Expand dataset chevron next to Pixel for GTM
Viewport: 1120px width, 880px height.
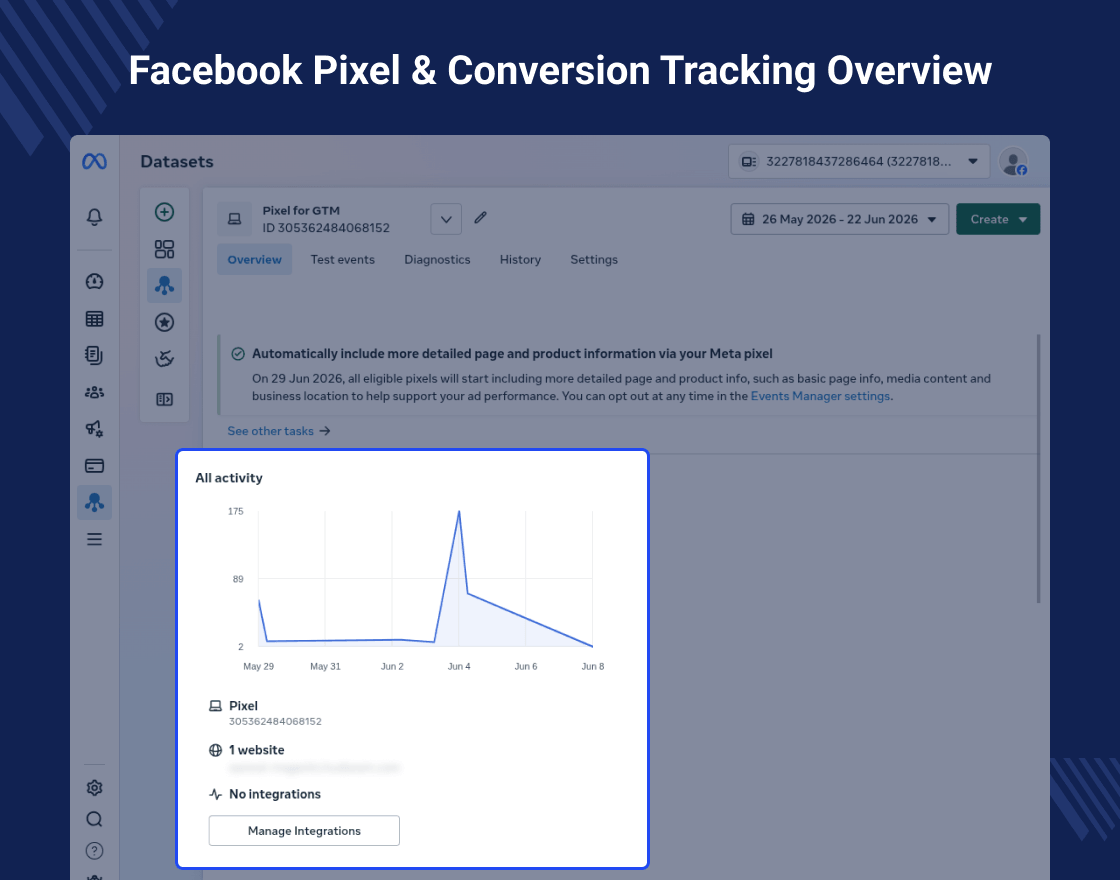point(446,219)
